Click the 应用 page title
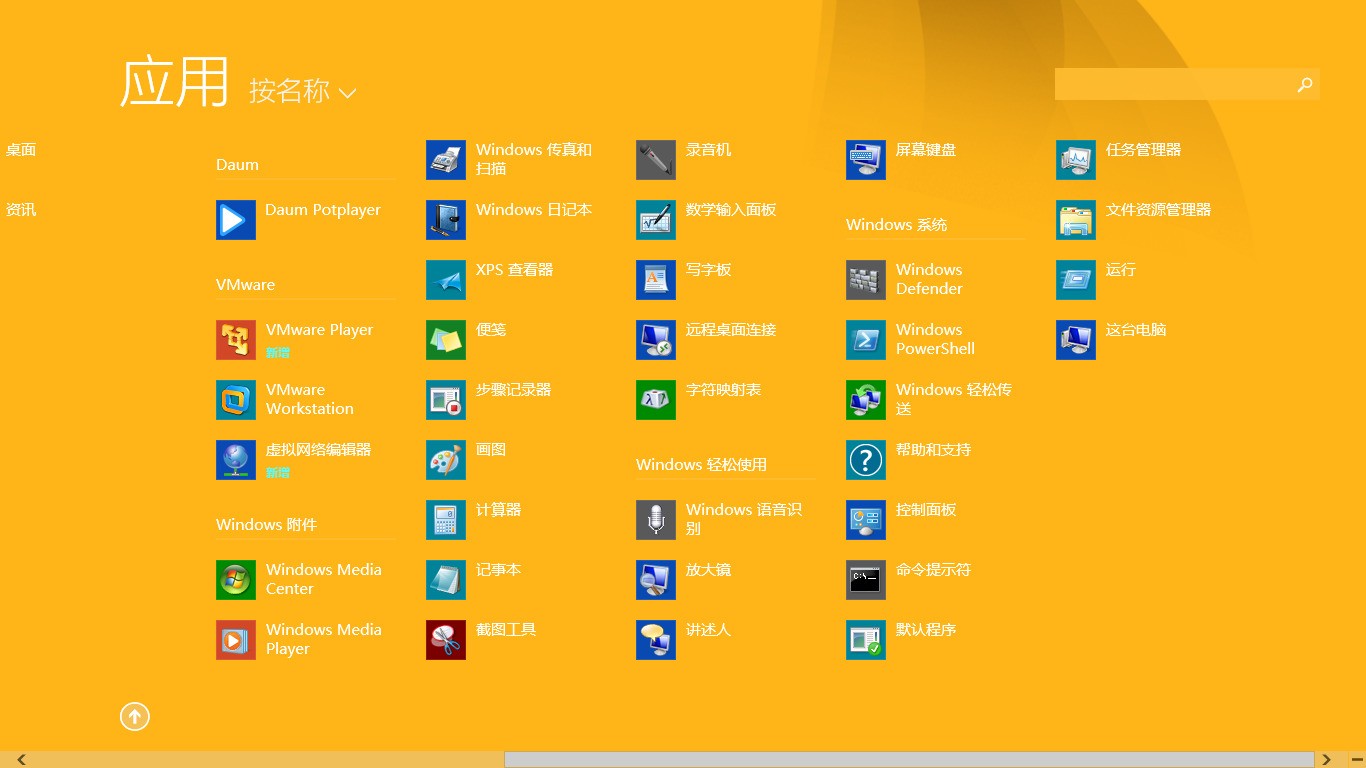The image size is (1366, 768). [175, 82]
